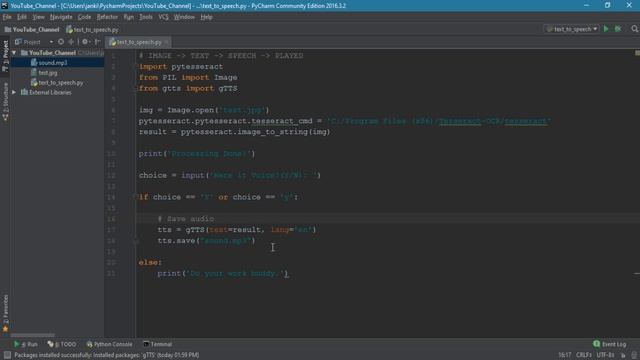The image size is (640, 360).
Task: Click the '# Save audio' comment line
Action: coord(186,219)
